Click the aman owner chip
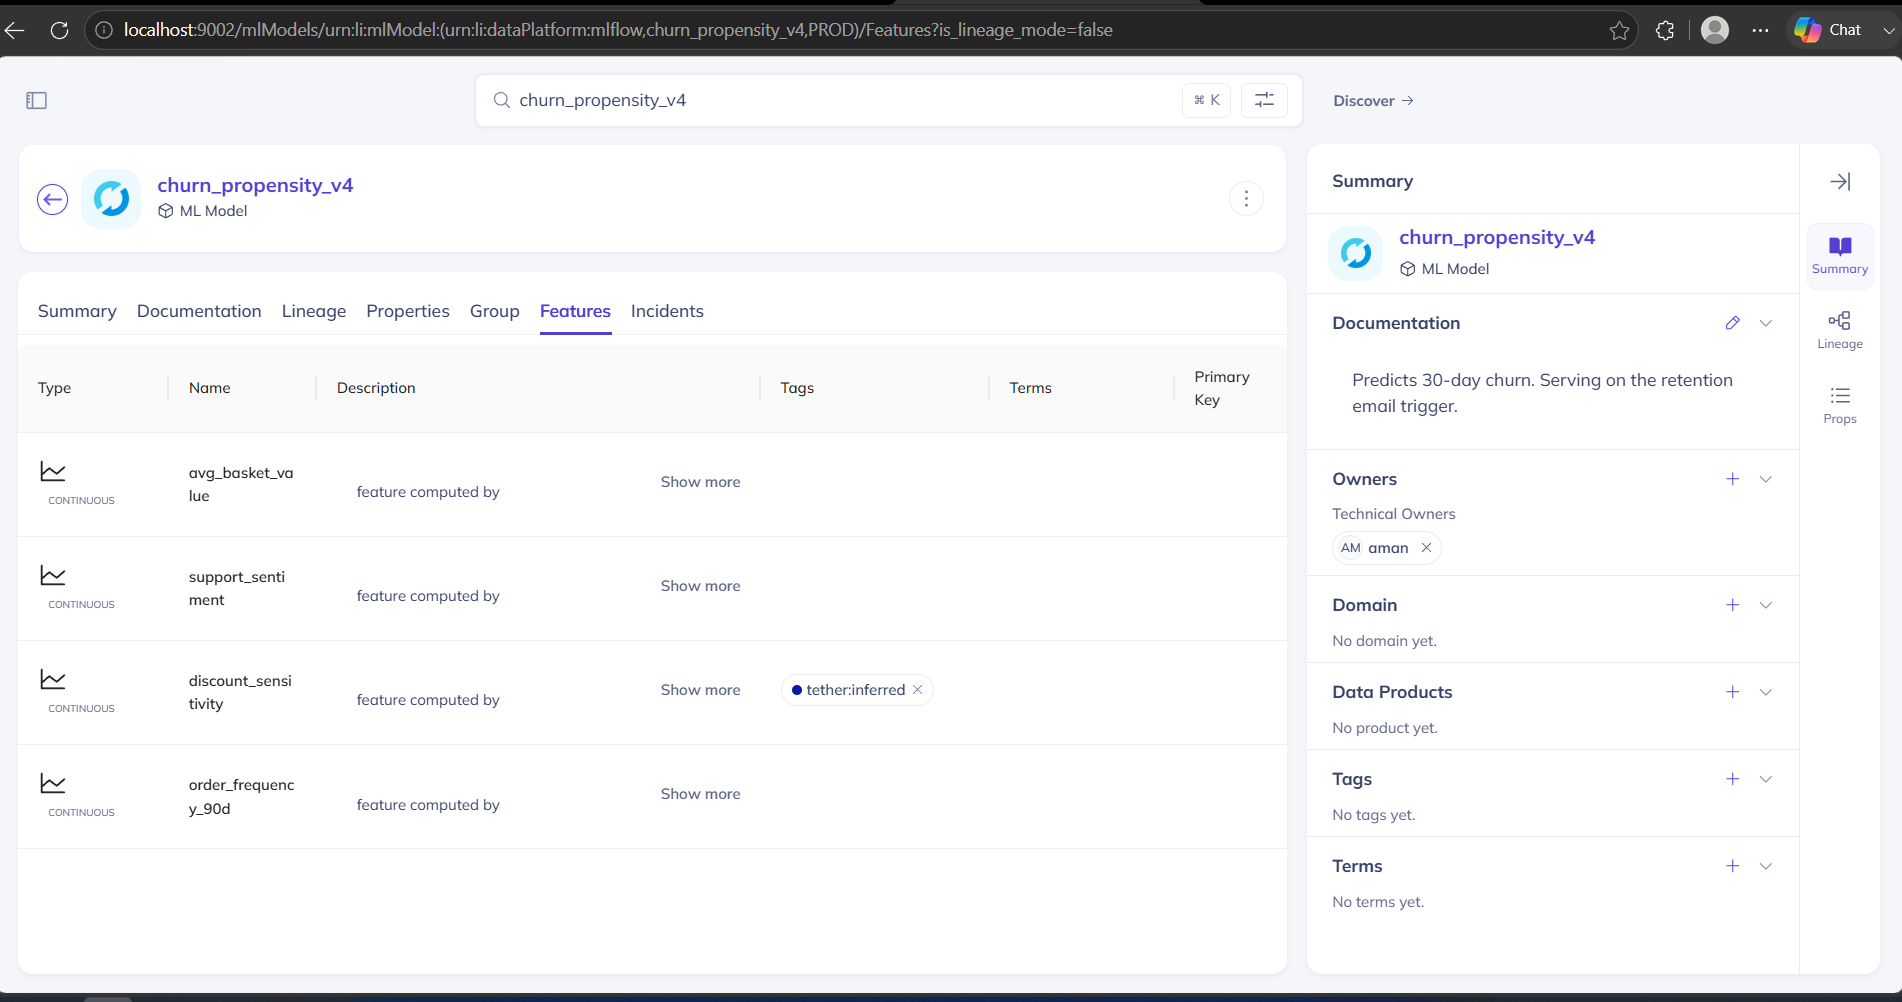Screen dimensions: 1902x1002 coord(1386,548)
